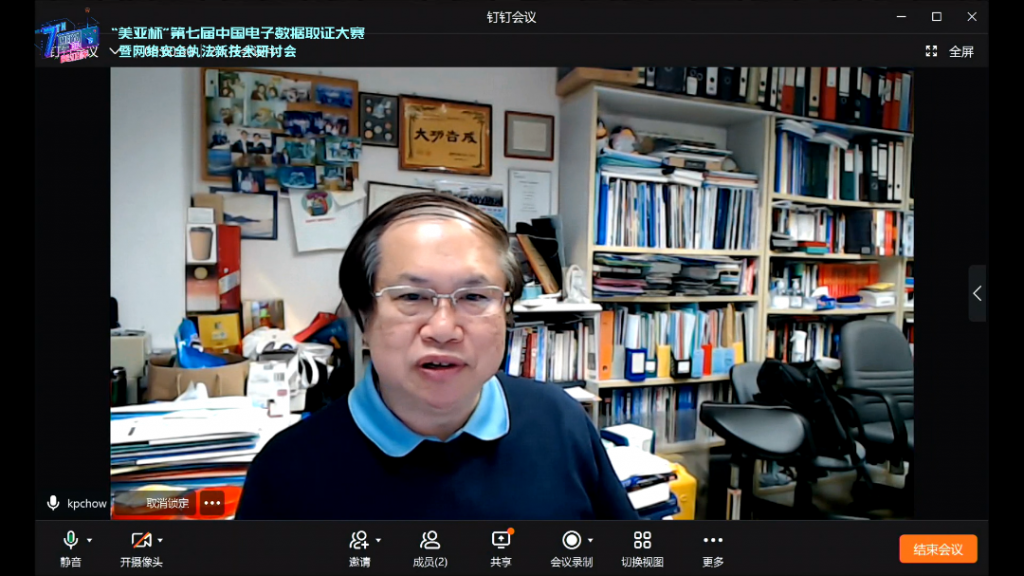Viewport: 1024px width, 576px height.
Task: Close the 钉钉会议 window
Action: click(972, 16)
